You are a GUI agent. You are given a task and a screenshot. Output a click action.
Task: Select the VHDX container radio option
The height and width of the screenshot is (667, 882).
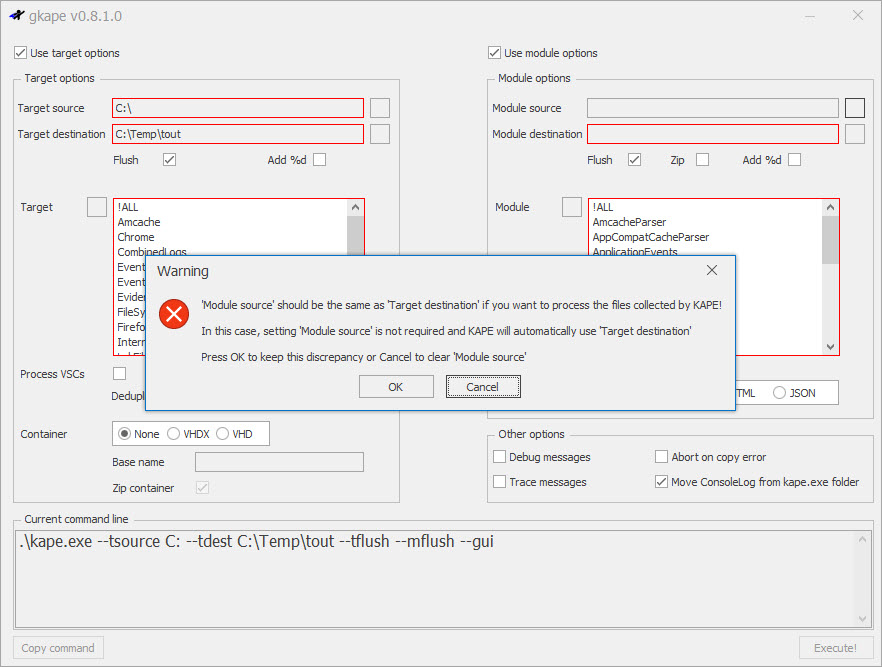pos(173,434)
